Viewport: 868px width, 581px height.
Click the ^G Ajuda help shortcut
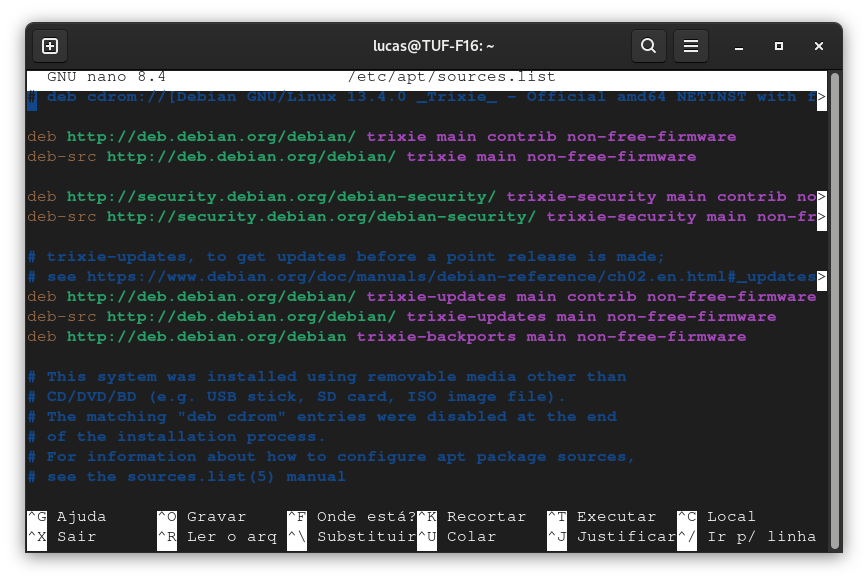[x=66, y=517]
